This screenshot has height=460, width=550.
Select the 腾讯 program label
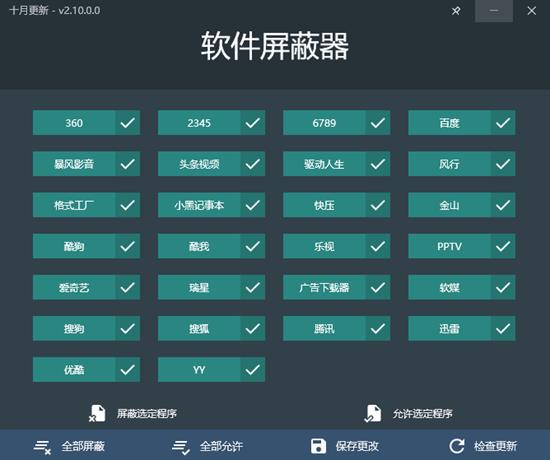point(324,328)
